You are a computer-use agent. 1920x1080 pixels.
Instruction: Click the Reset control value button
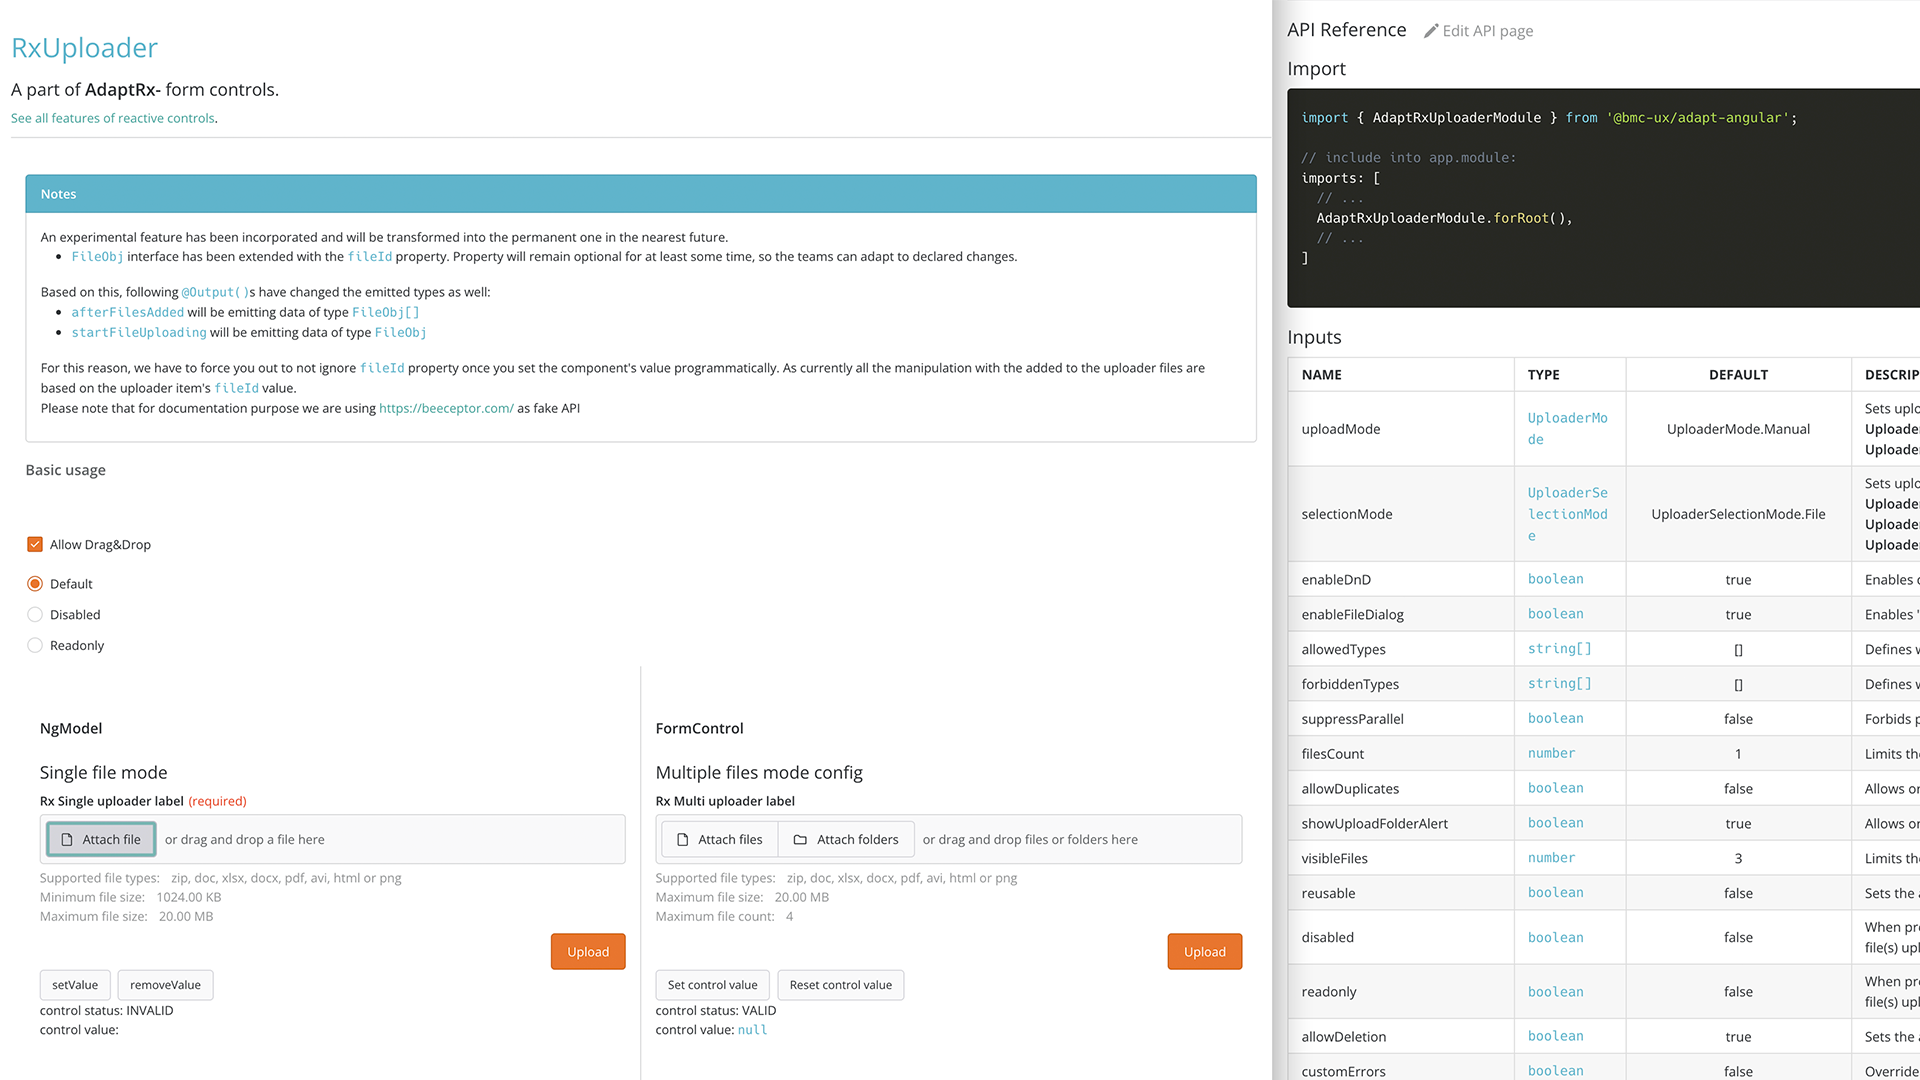[x=840, y=985]
